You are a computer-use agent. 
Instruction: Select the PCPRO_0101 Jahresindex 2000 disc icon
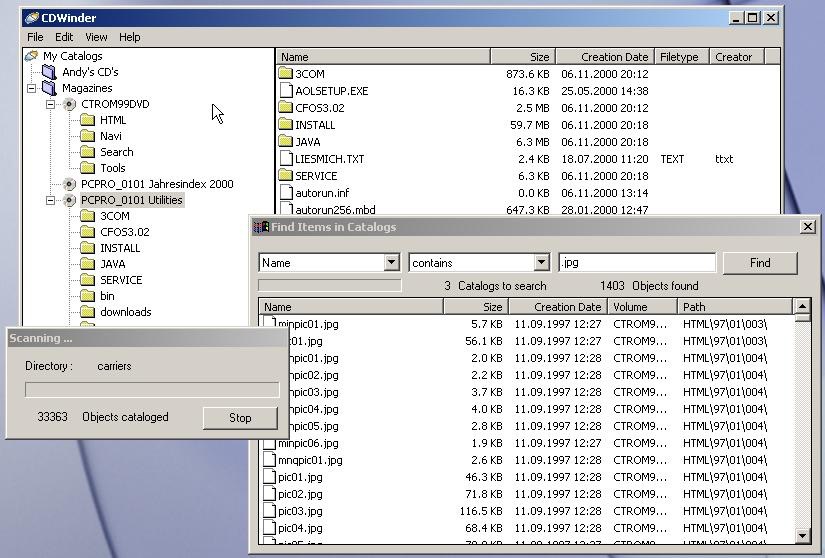pyautogui.click(x=69, y=184)
